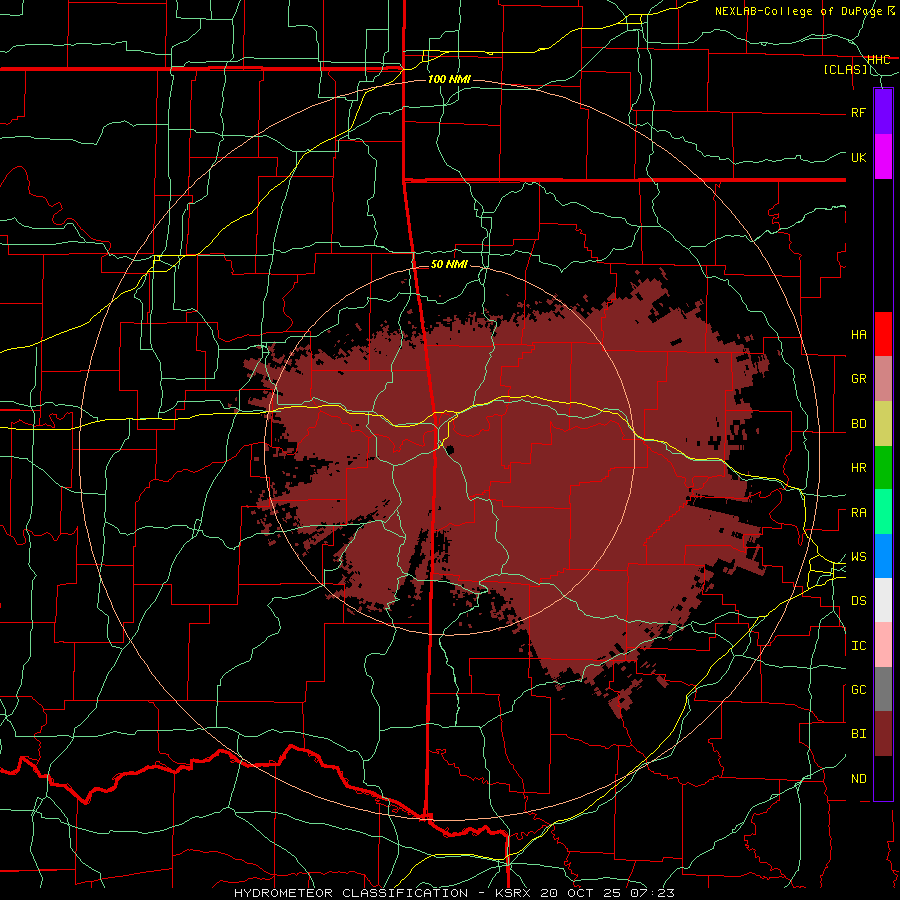Click the BD legend label

tap(858, 424)
